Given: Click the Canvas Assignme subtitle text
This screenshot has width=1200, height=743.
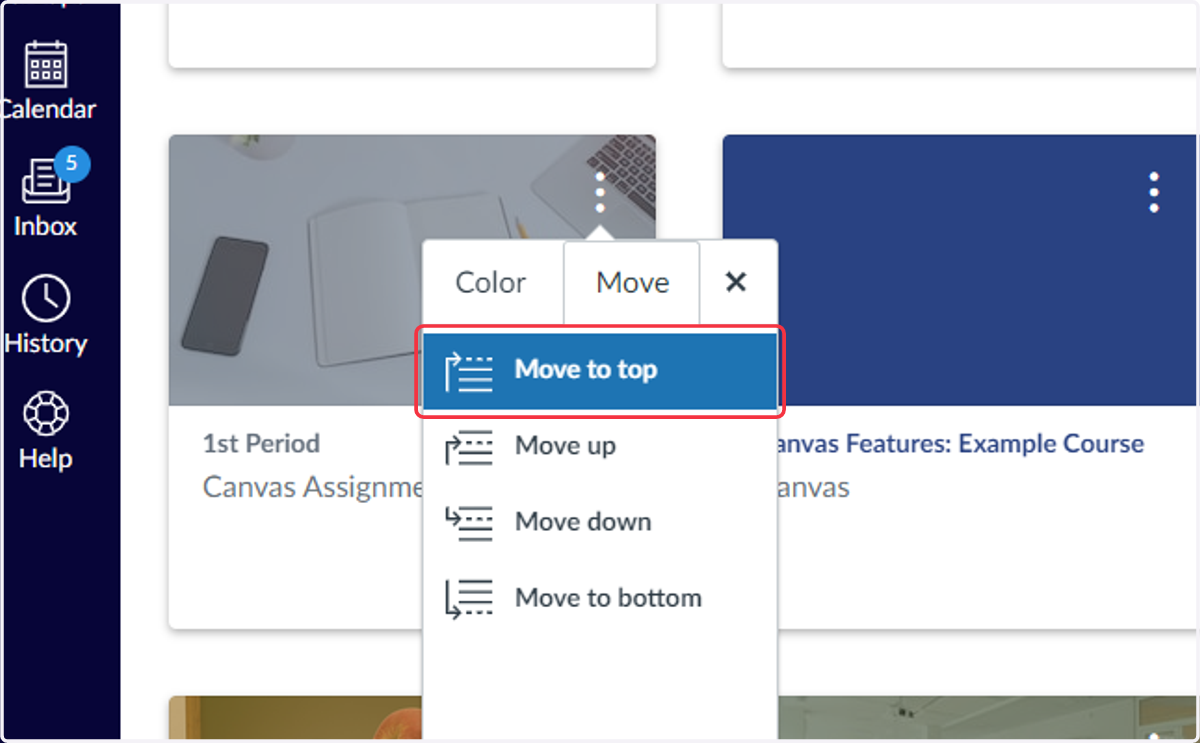Looking at the screenshot, I should [313, 488].
